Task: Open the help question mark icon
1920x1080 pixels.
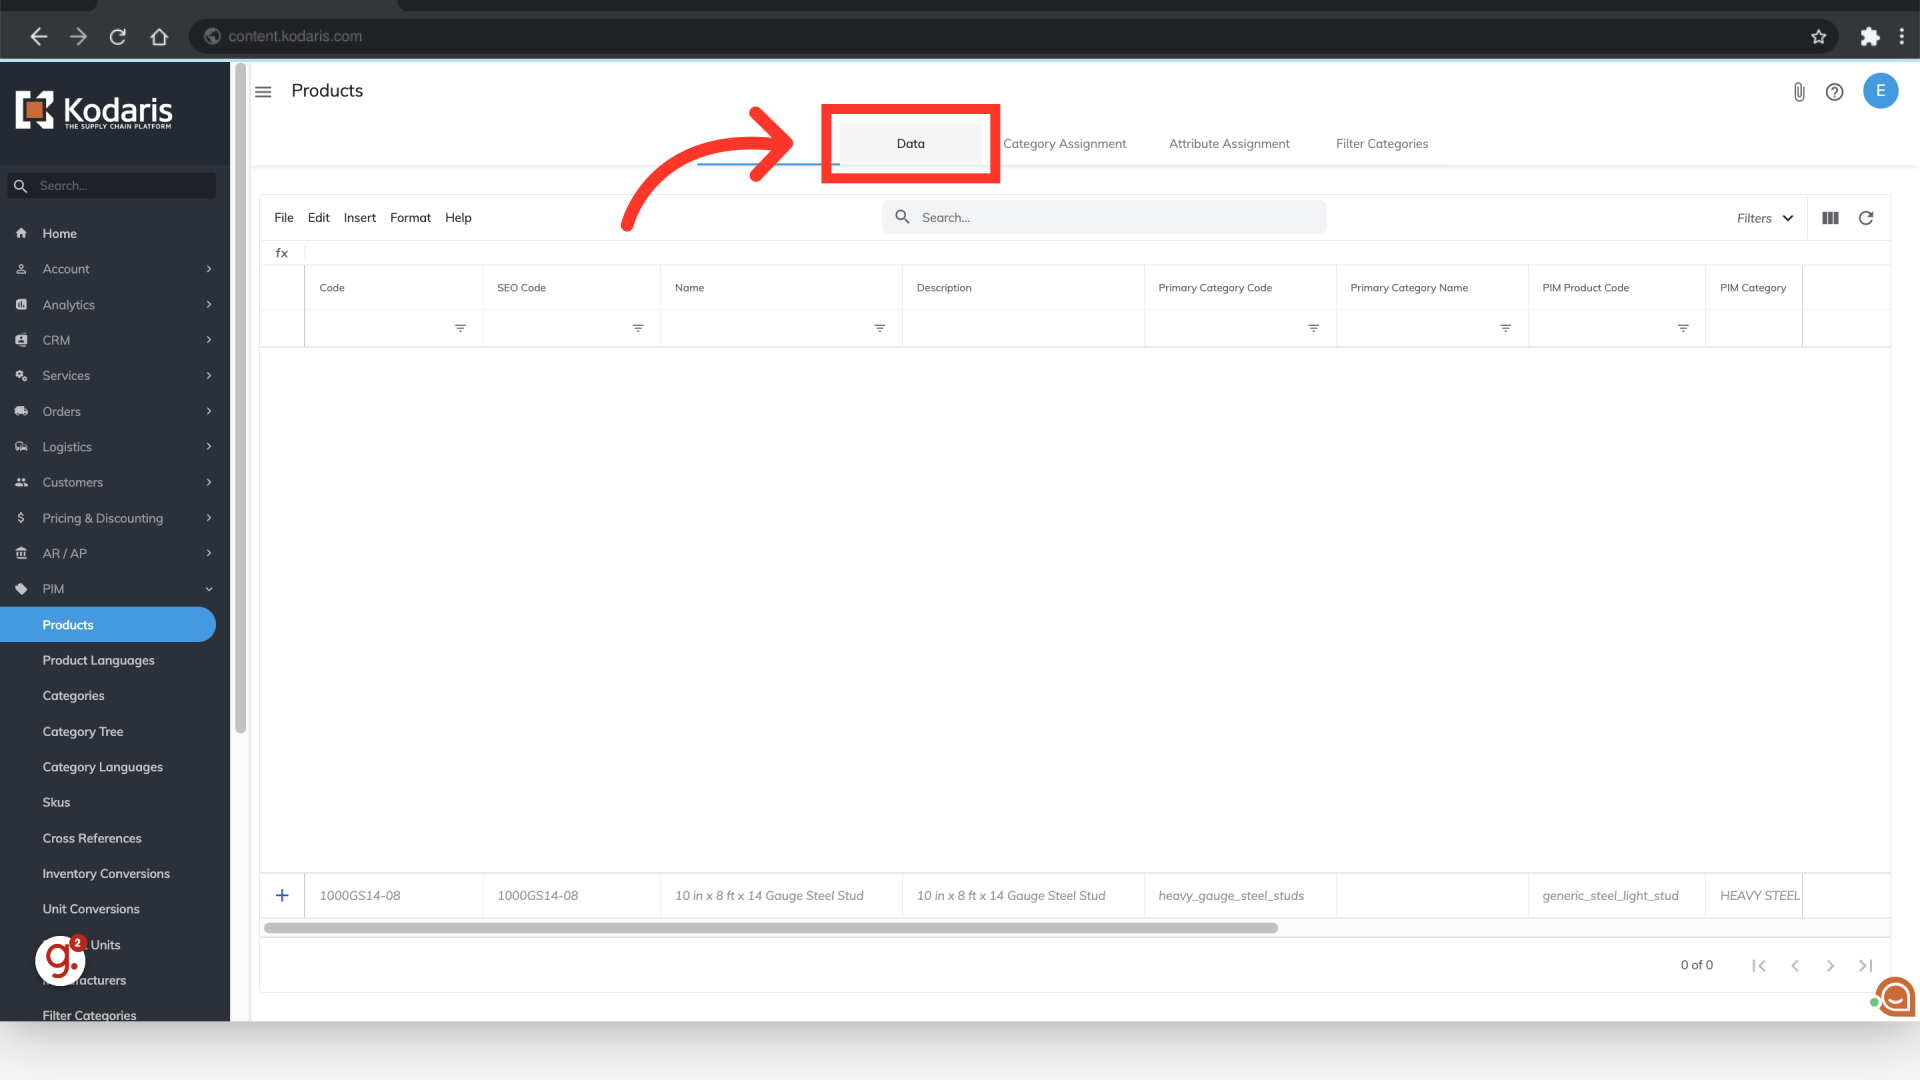Action: (1834, 92)
